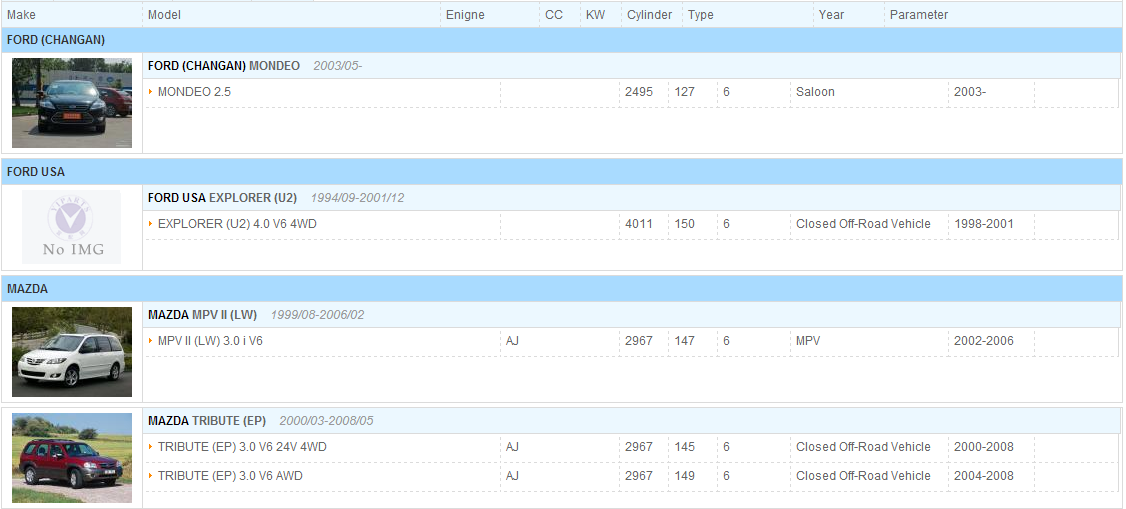Open the MPV II (LW) 3.0 i V6 link

coord(210,341)
